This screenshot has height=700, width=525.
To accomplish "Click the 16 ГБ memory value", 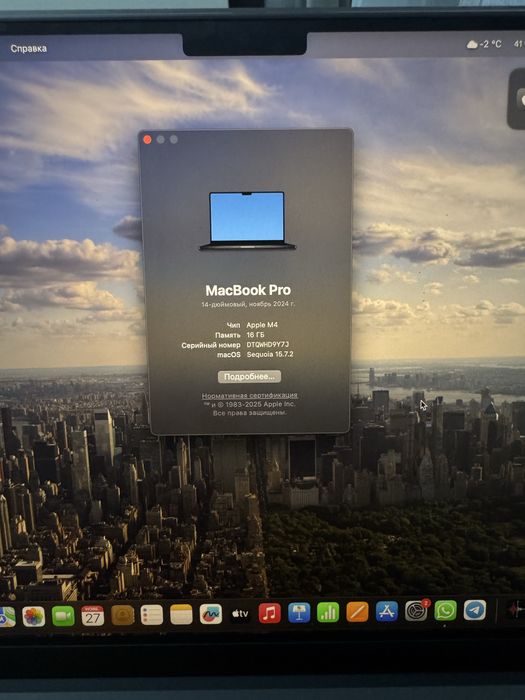I will tap(255, 335).
